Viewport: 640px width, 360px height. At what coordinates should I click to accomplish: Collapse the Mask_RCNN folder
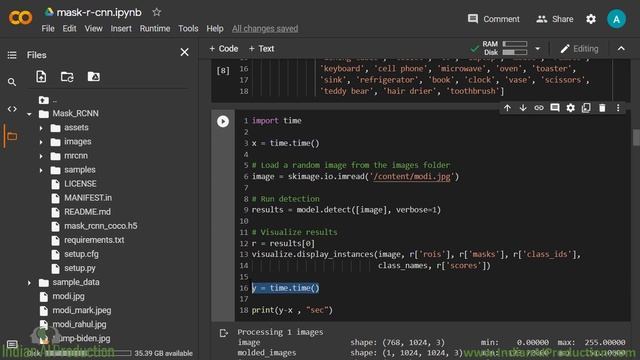29,114
